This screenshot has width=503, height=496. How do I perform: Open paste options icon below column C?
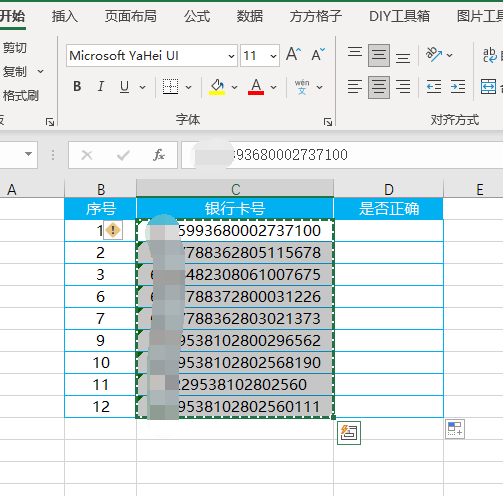349,433
